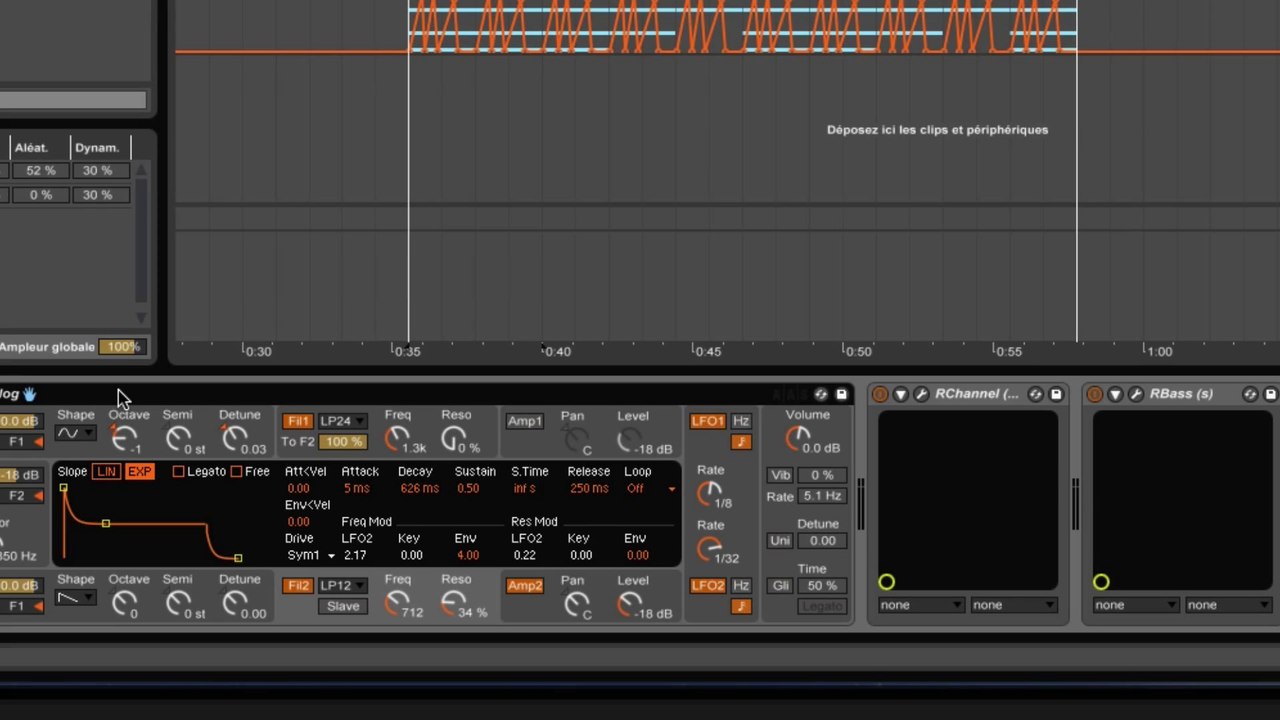Click LFO1 tempo sync note icon
Screen dimensions: 1280x720
pos(741,442)
